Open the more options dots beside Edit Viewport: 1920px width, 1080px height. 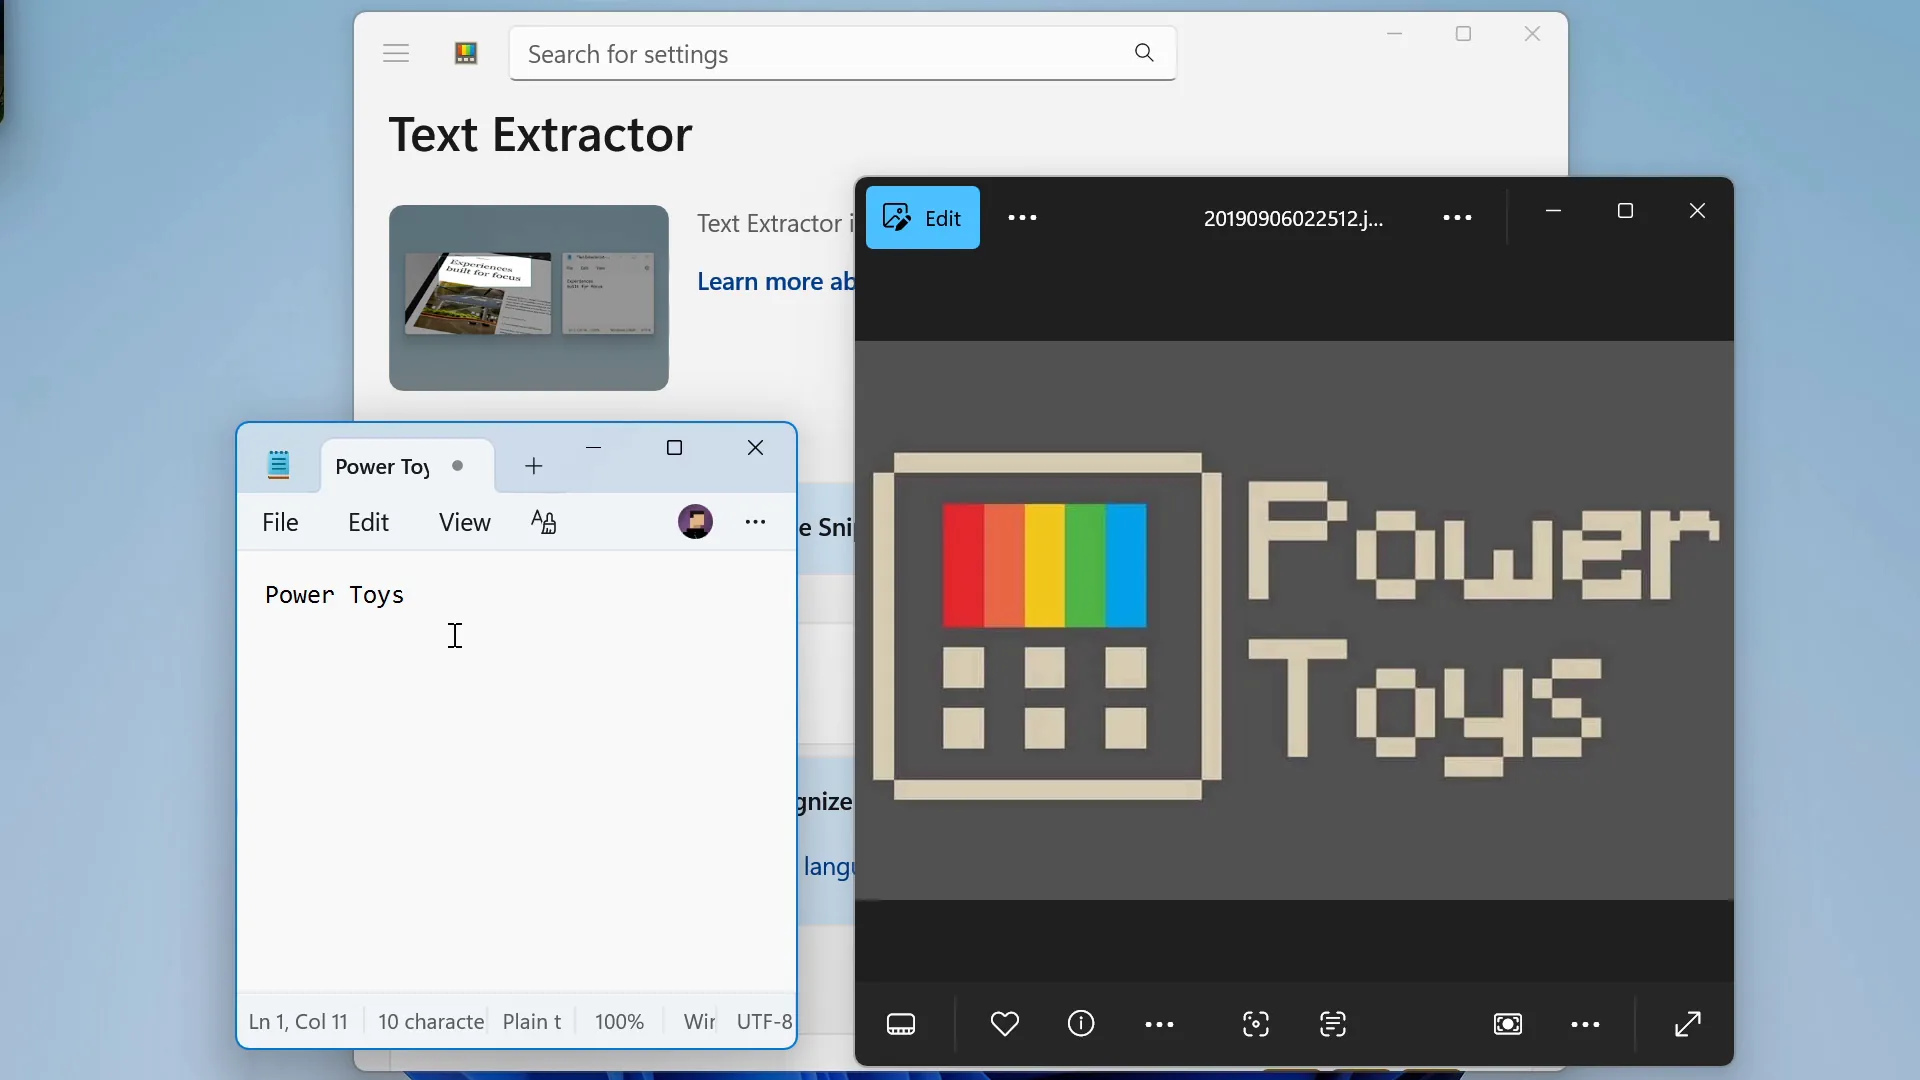click(x=1022, y=217)
